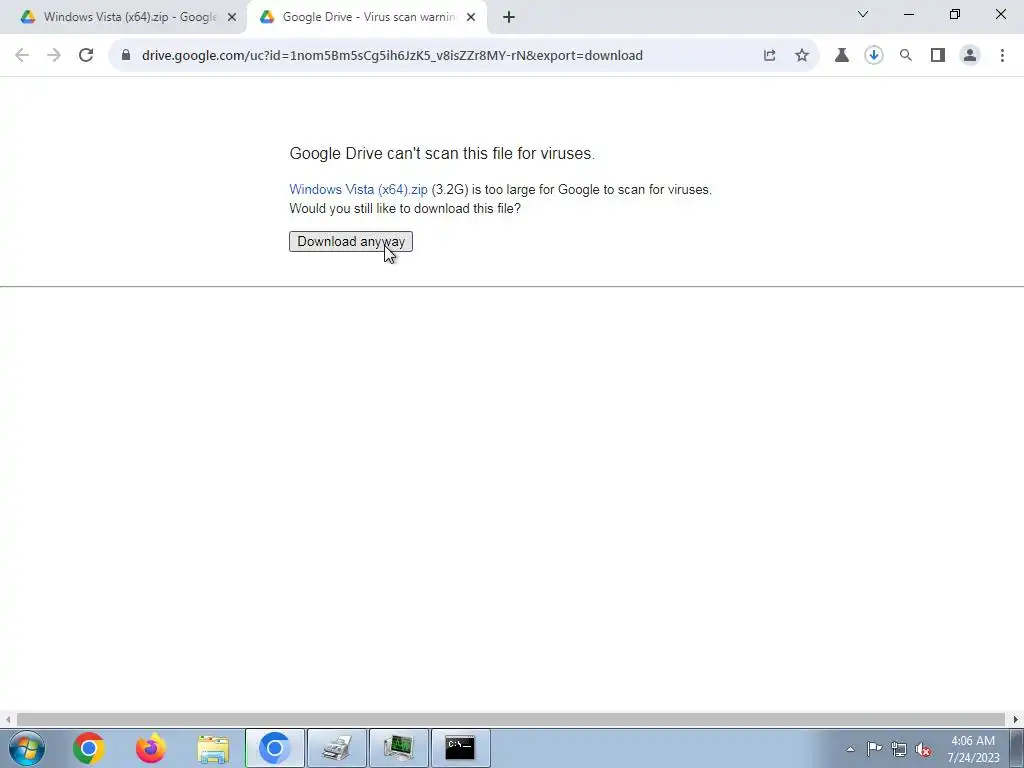Viewport: 1024px width, 768px height.
Task: Click the Download anyway button
Action: click(351, 242)
